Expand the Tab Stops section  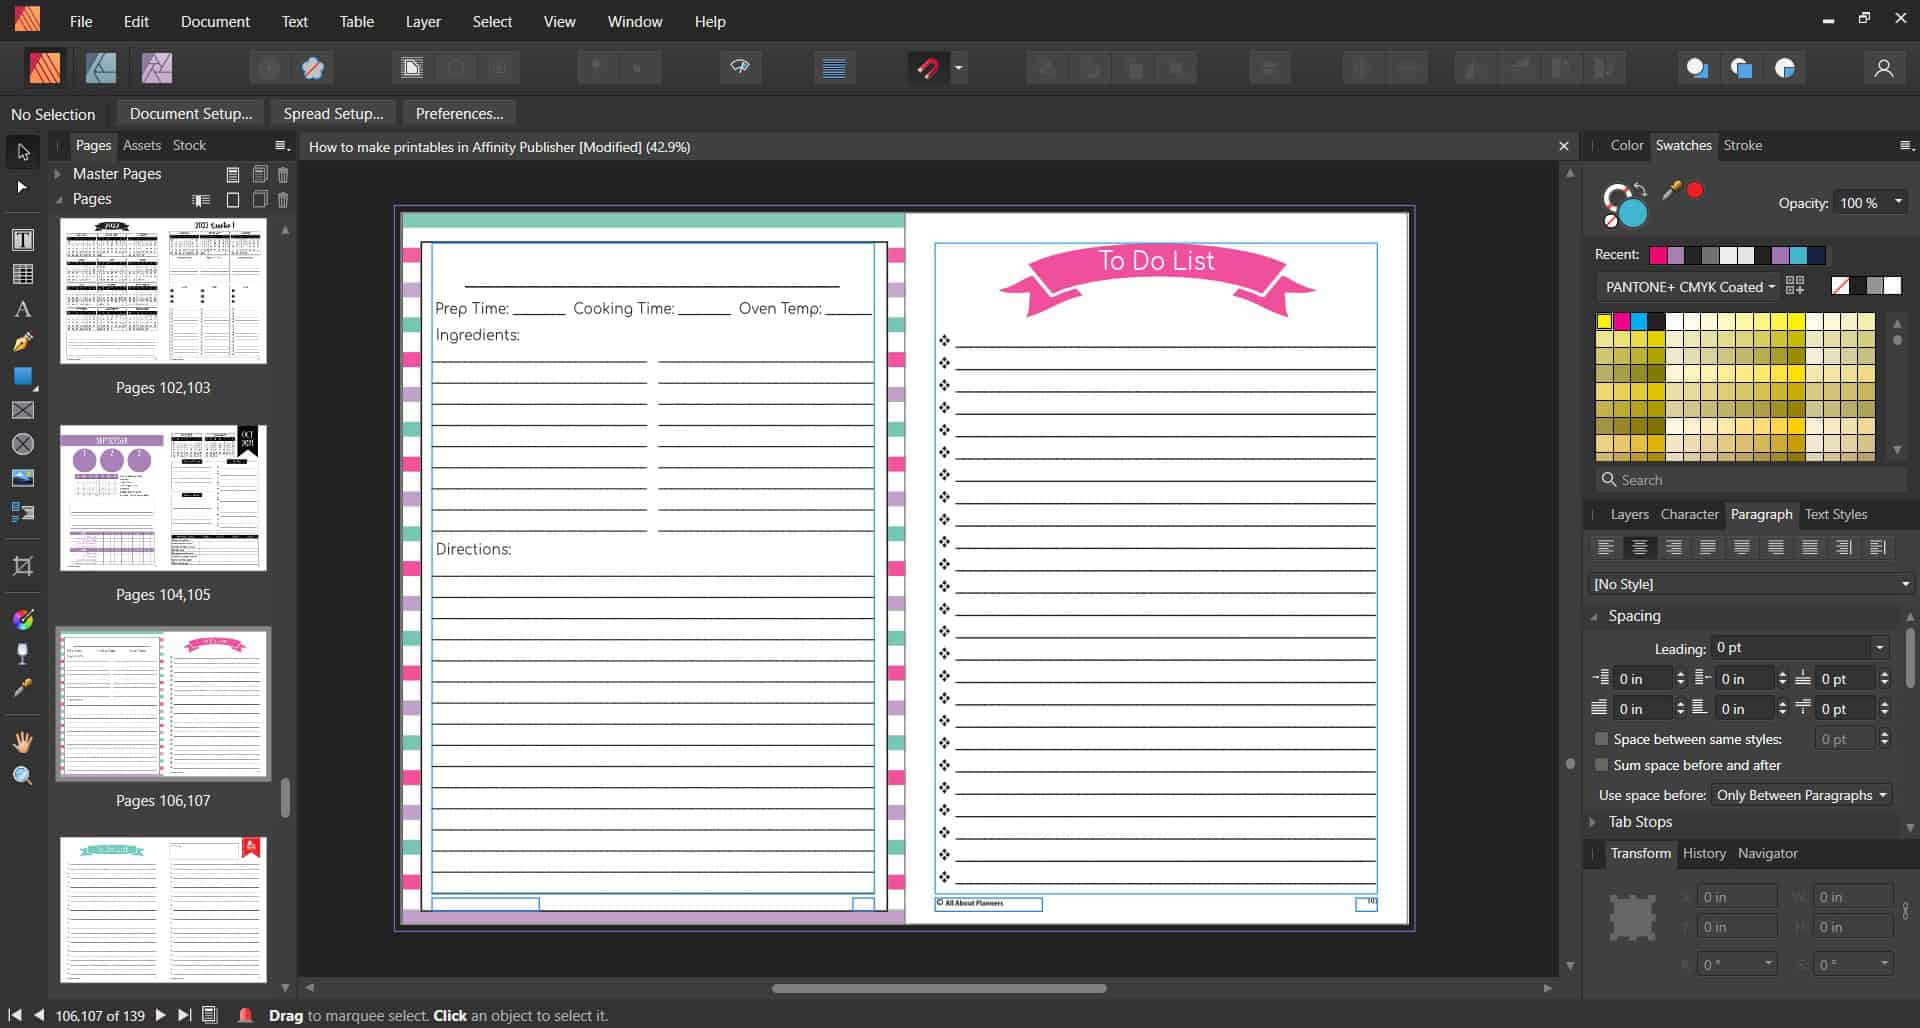[1594, 822]
